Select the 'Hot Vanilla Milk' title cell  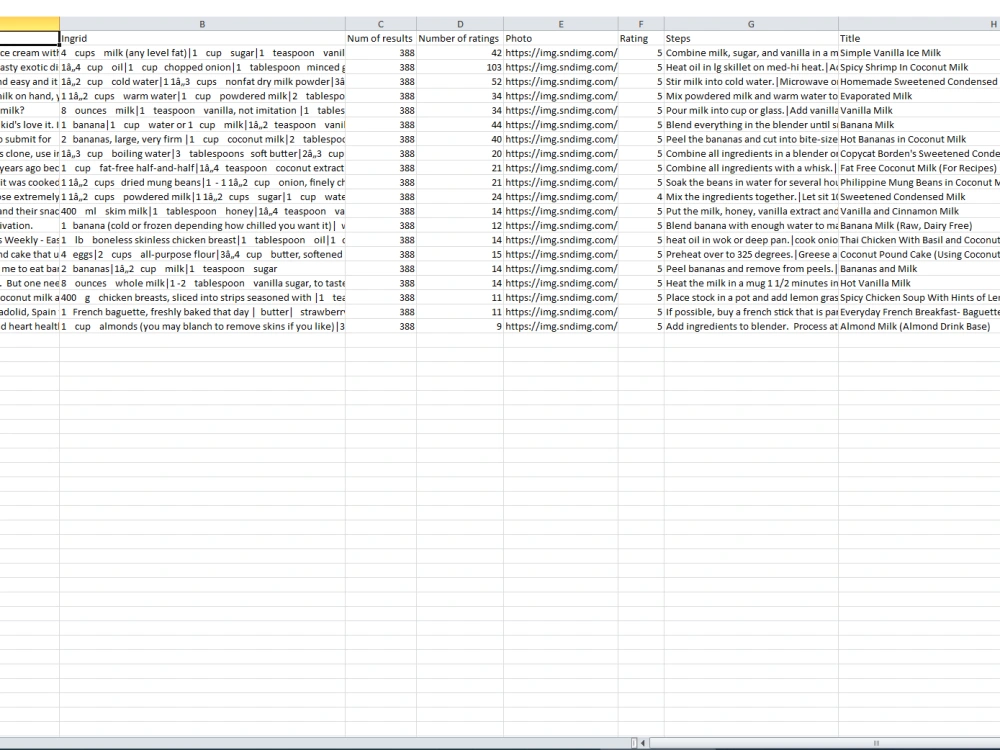pos(919,283)
